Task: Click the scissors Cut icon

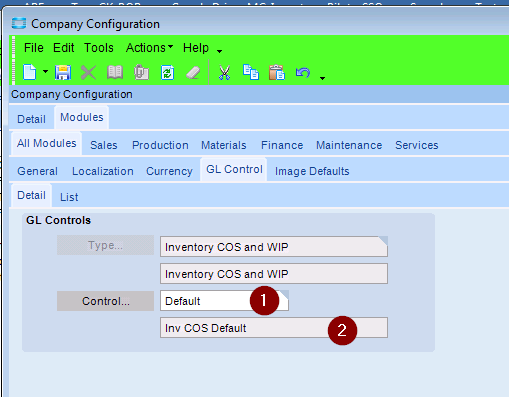Action: tap(224, 72)
